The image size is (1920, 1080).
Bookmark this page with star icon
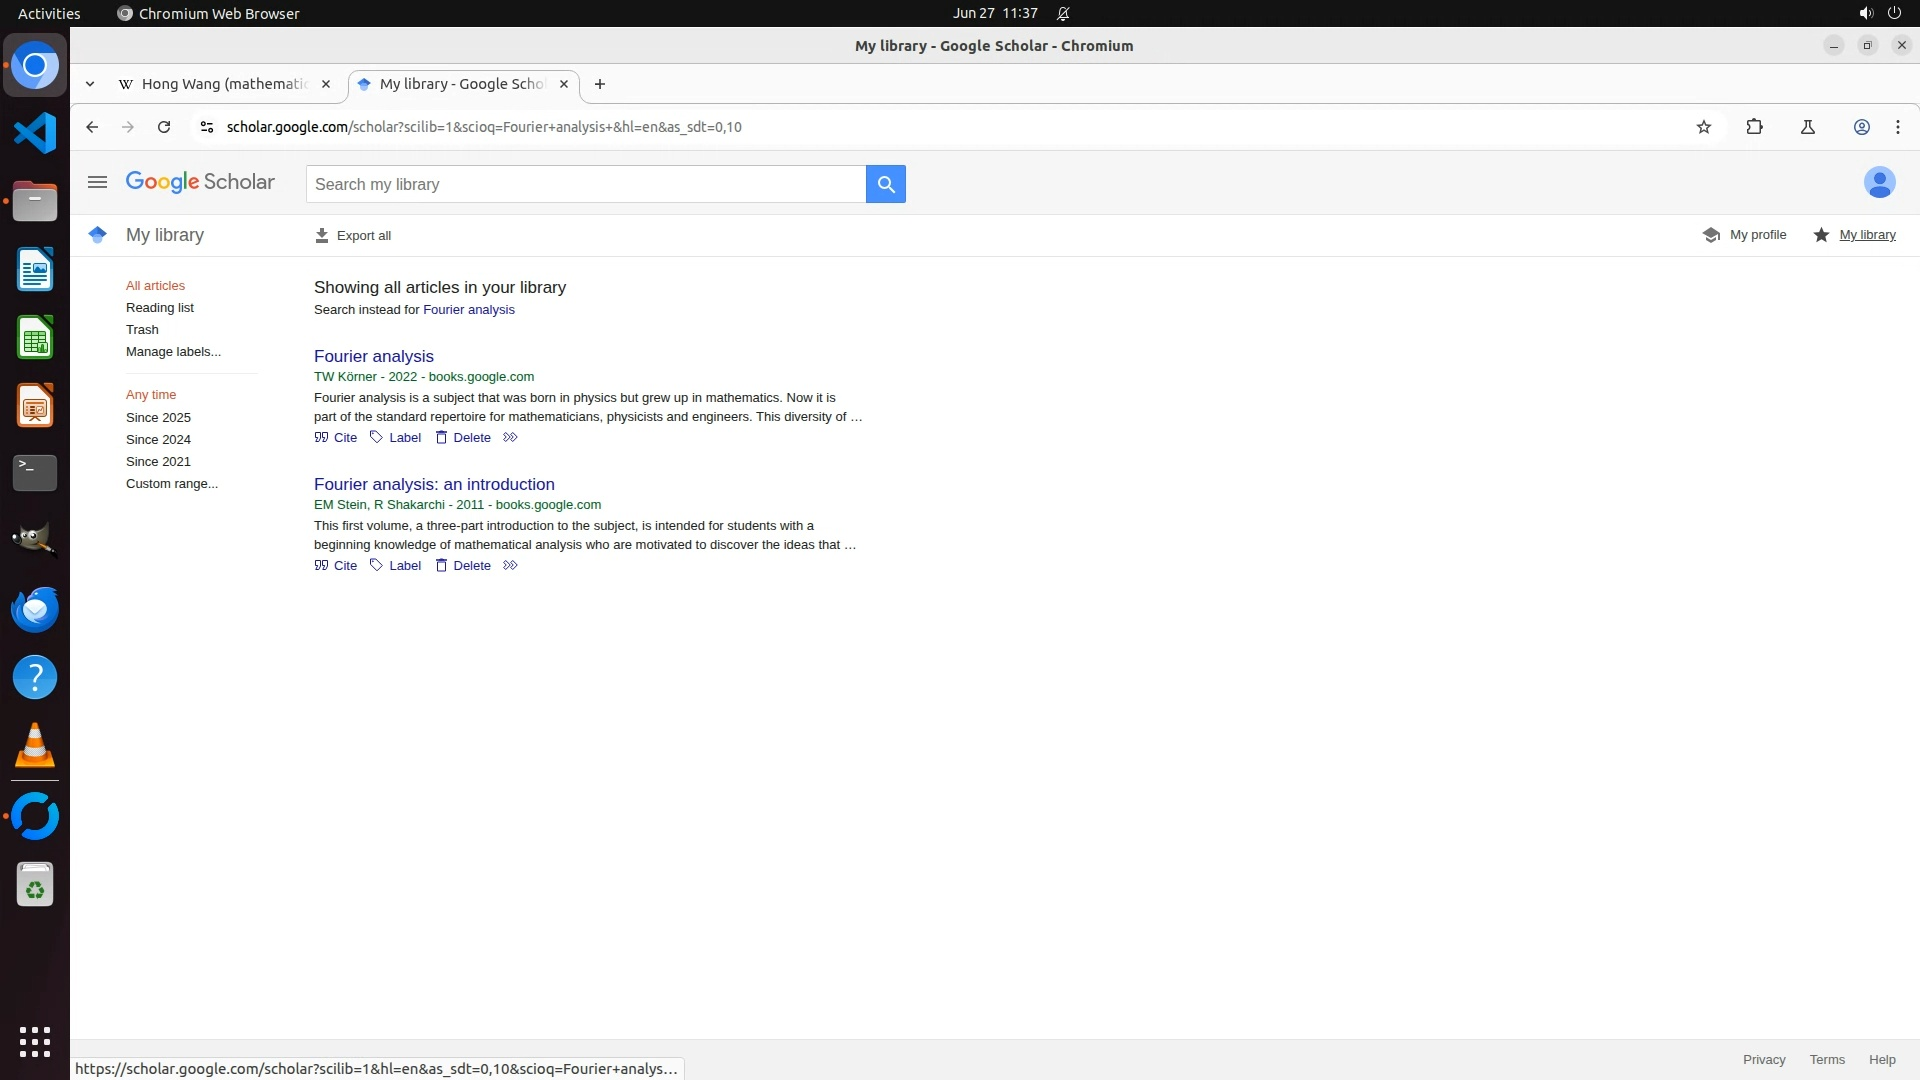(x=1704, y=127)
